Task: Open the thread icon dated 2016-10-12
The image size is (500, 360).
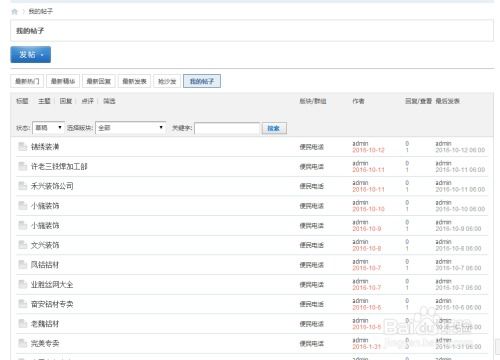Action: pos(22,146)
